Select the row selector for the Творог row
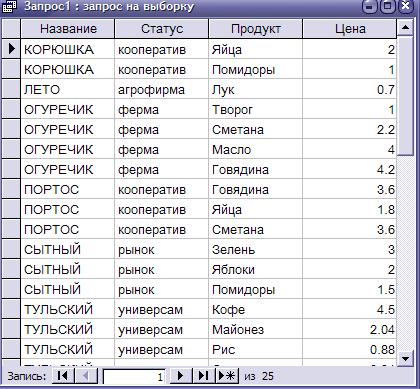Screen dimensions: 420x389 11,109
